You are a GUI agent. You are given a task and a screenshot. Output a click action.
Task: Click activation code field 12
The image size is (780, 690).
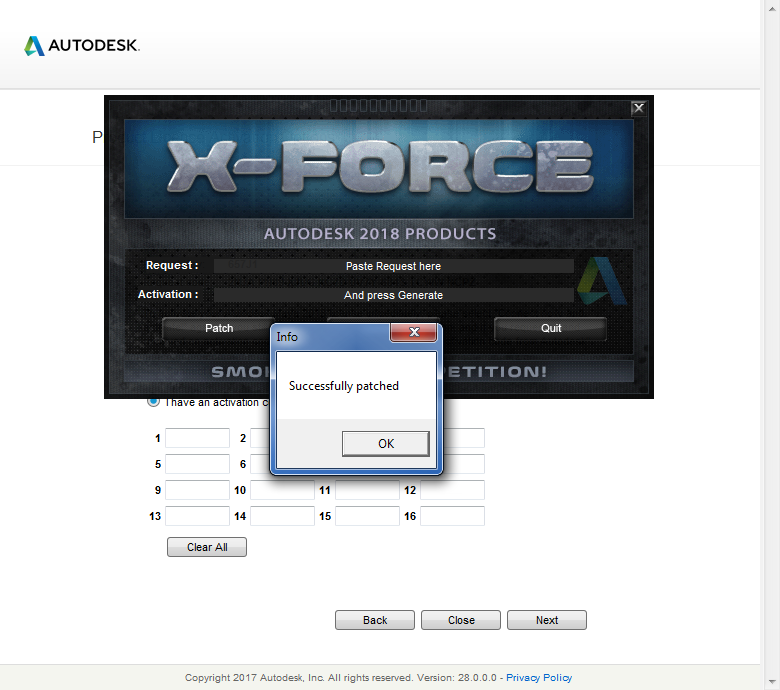click(x=453, y=490)
